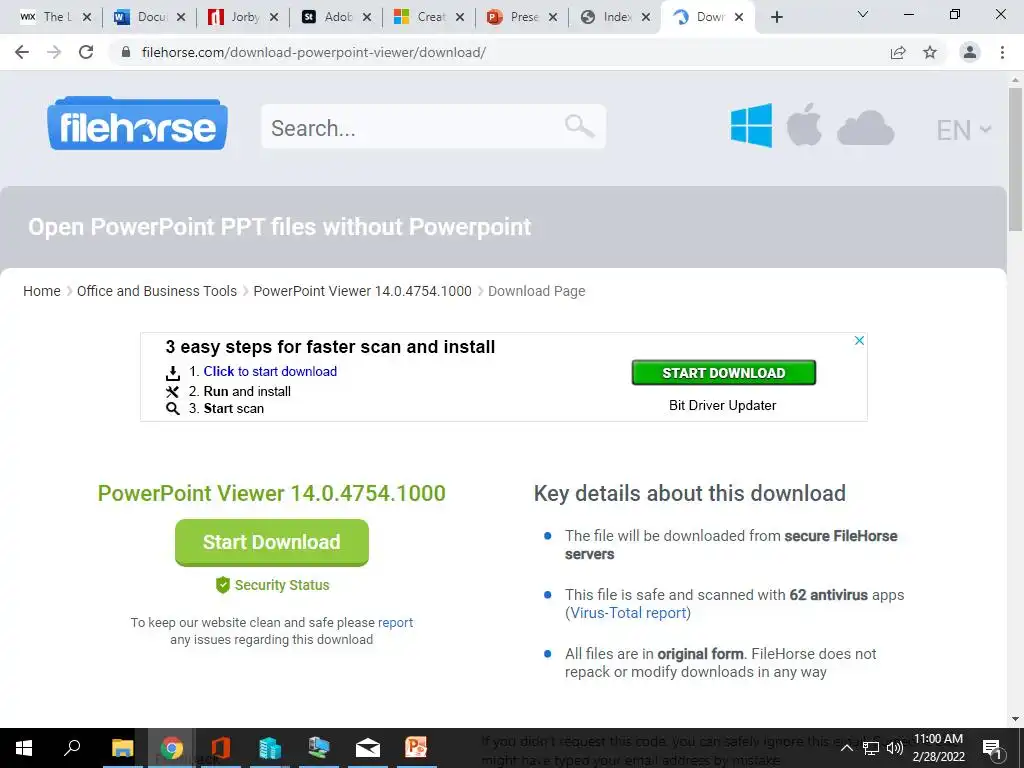Screen dimensions: 1024x768
Task: Click the report link
Action: point(395,622)
